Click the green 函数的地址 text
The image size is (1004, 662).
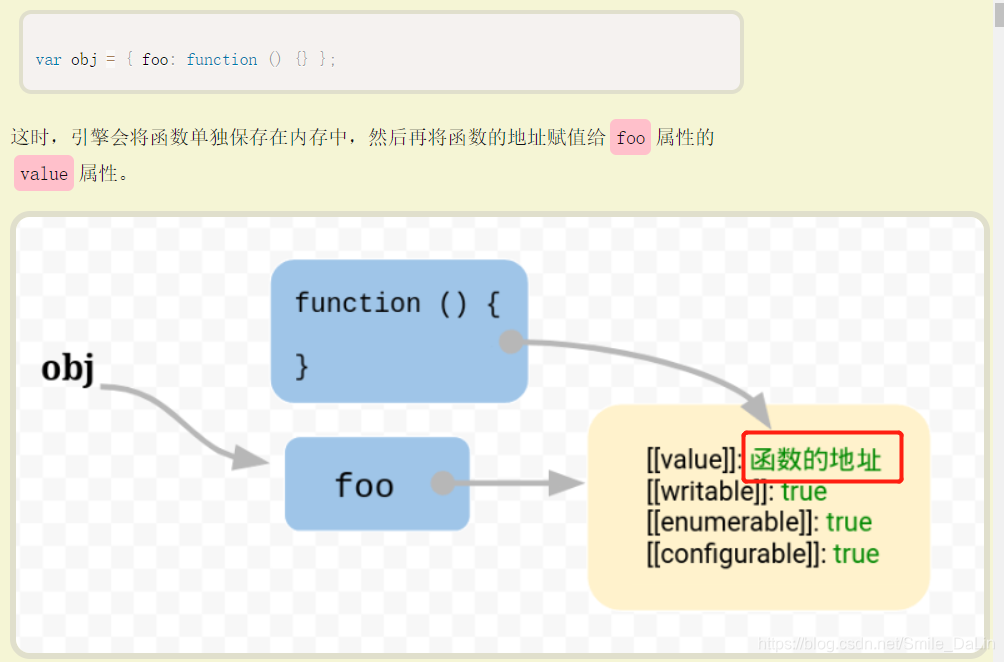[816, 460]
